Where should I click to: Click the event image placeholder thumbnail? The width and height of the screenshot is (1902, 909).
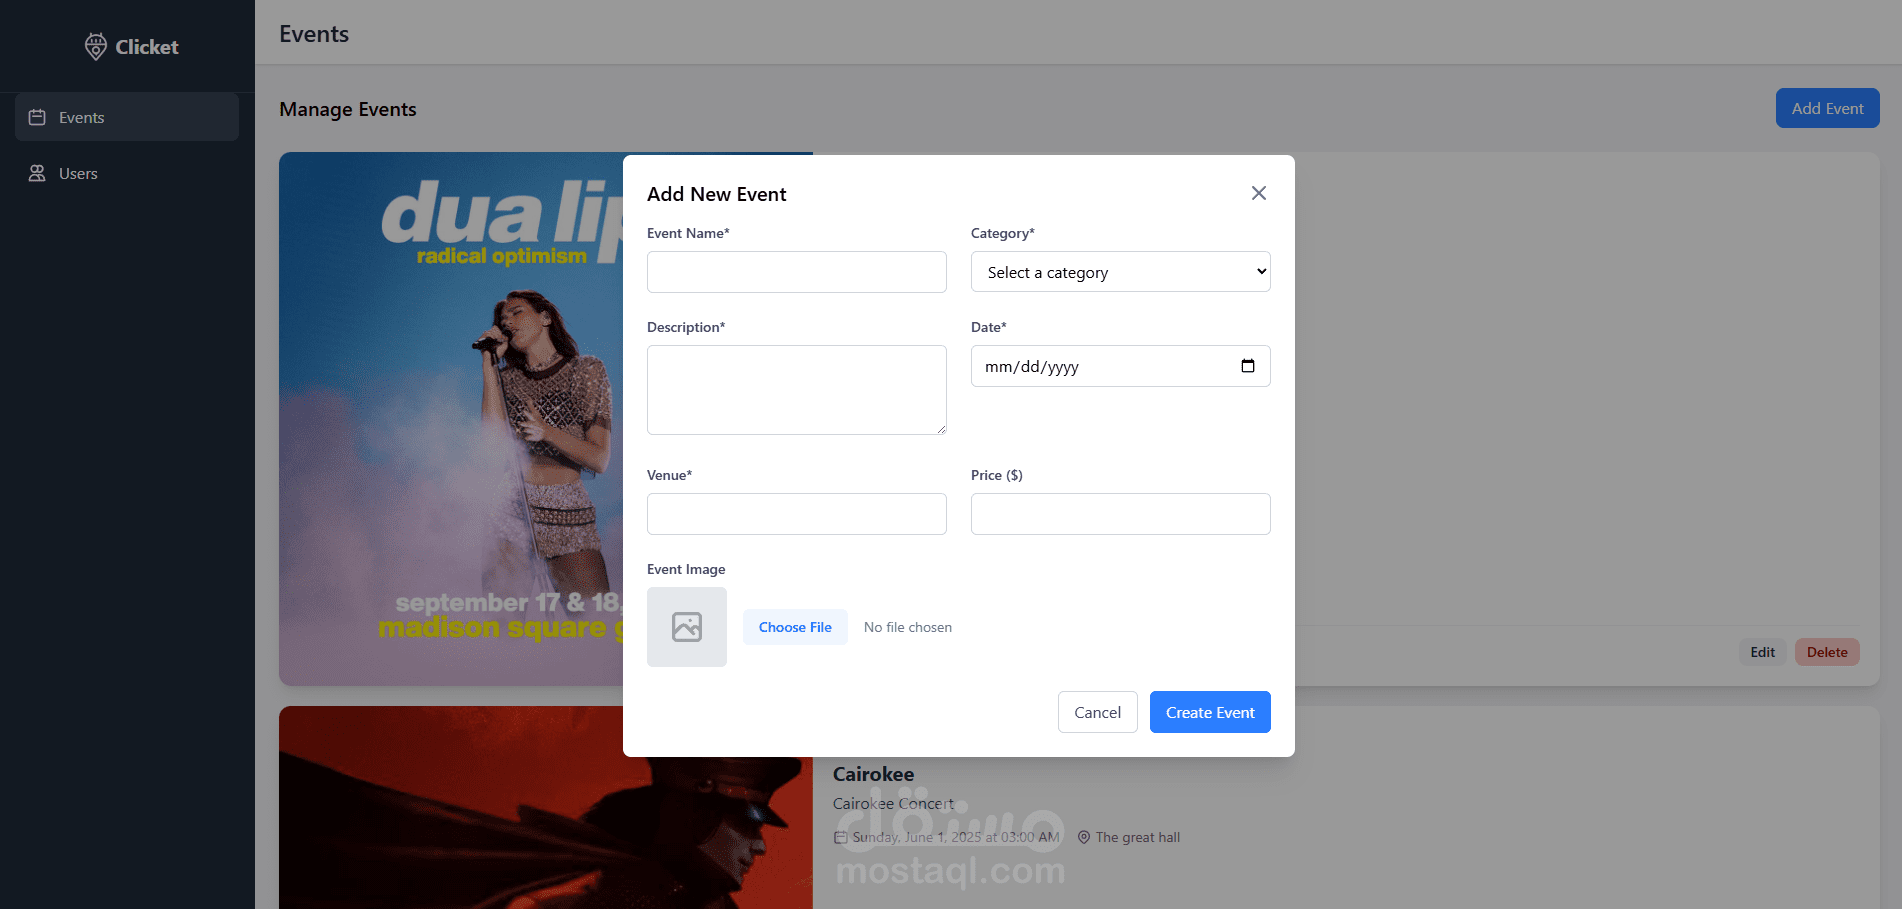pos(687,627)
